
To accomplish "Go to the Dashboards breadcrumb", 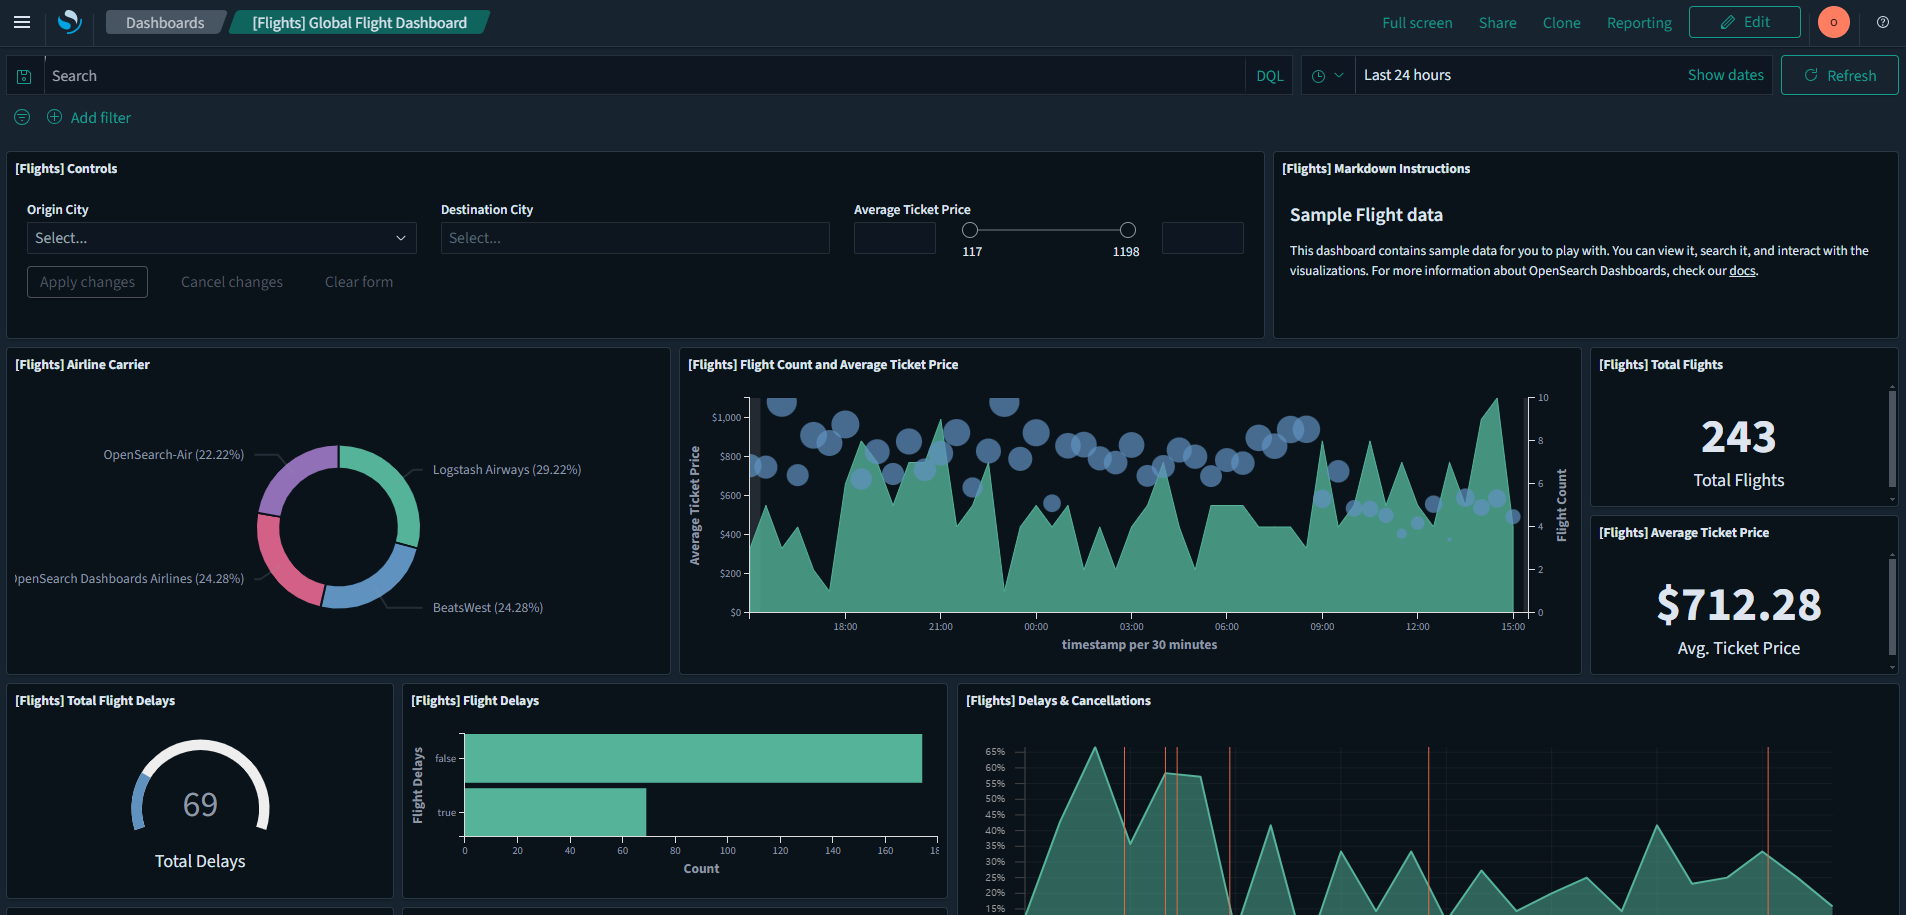I will (165, 22).
